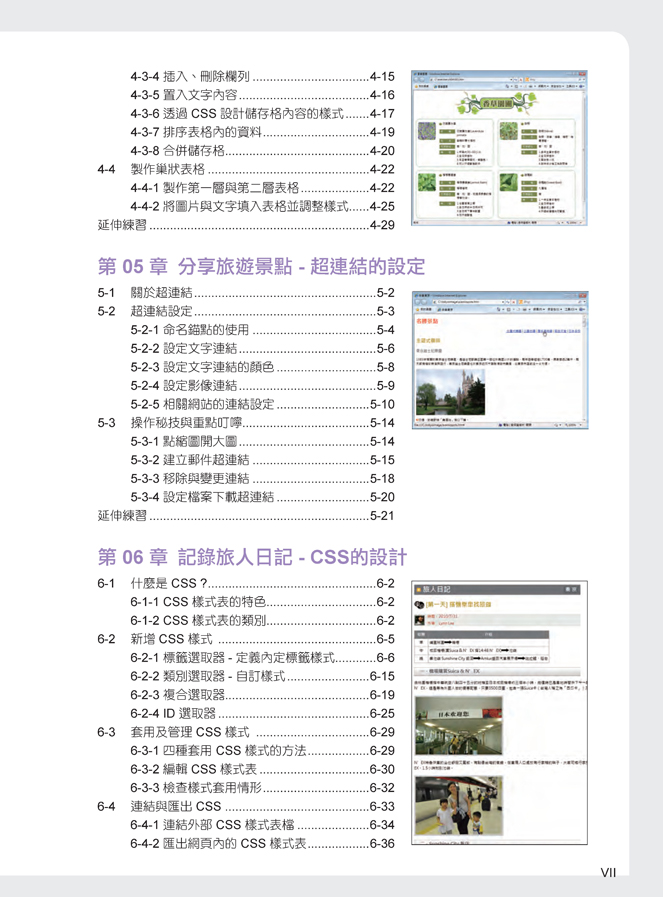Open the herb garden web page thumbnail
The width and height of the screenshot is (663, 897).
pos(499,148)
